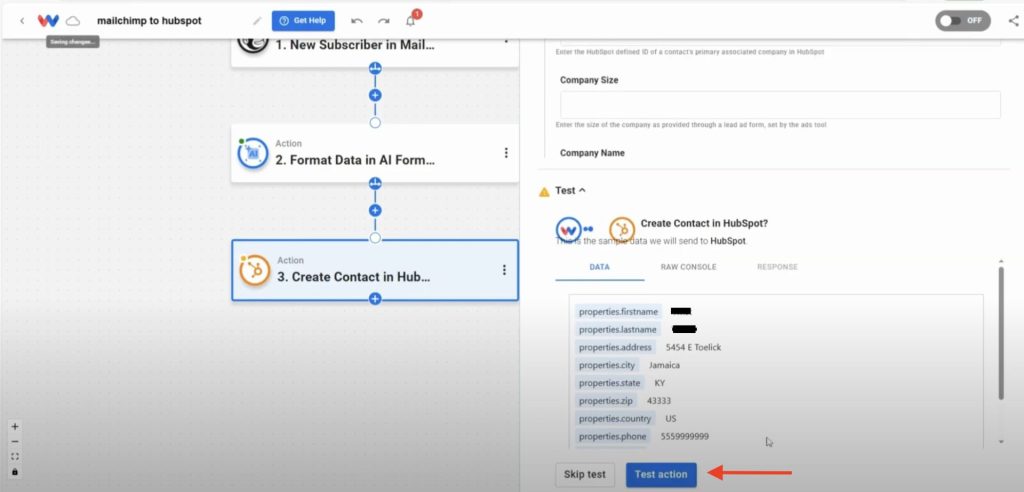Zoom in on the canvas
Viewport: 1024px width, 492px height.
pos(15,427)
